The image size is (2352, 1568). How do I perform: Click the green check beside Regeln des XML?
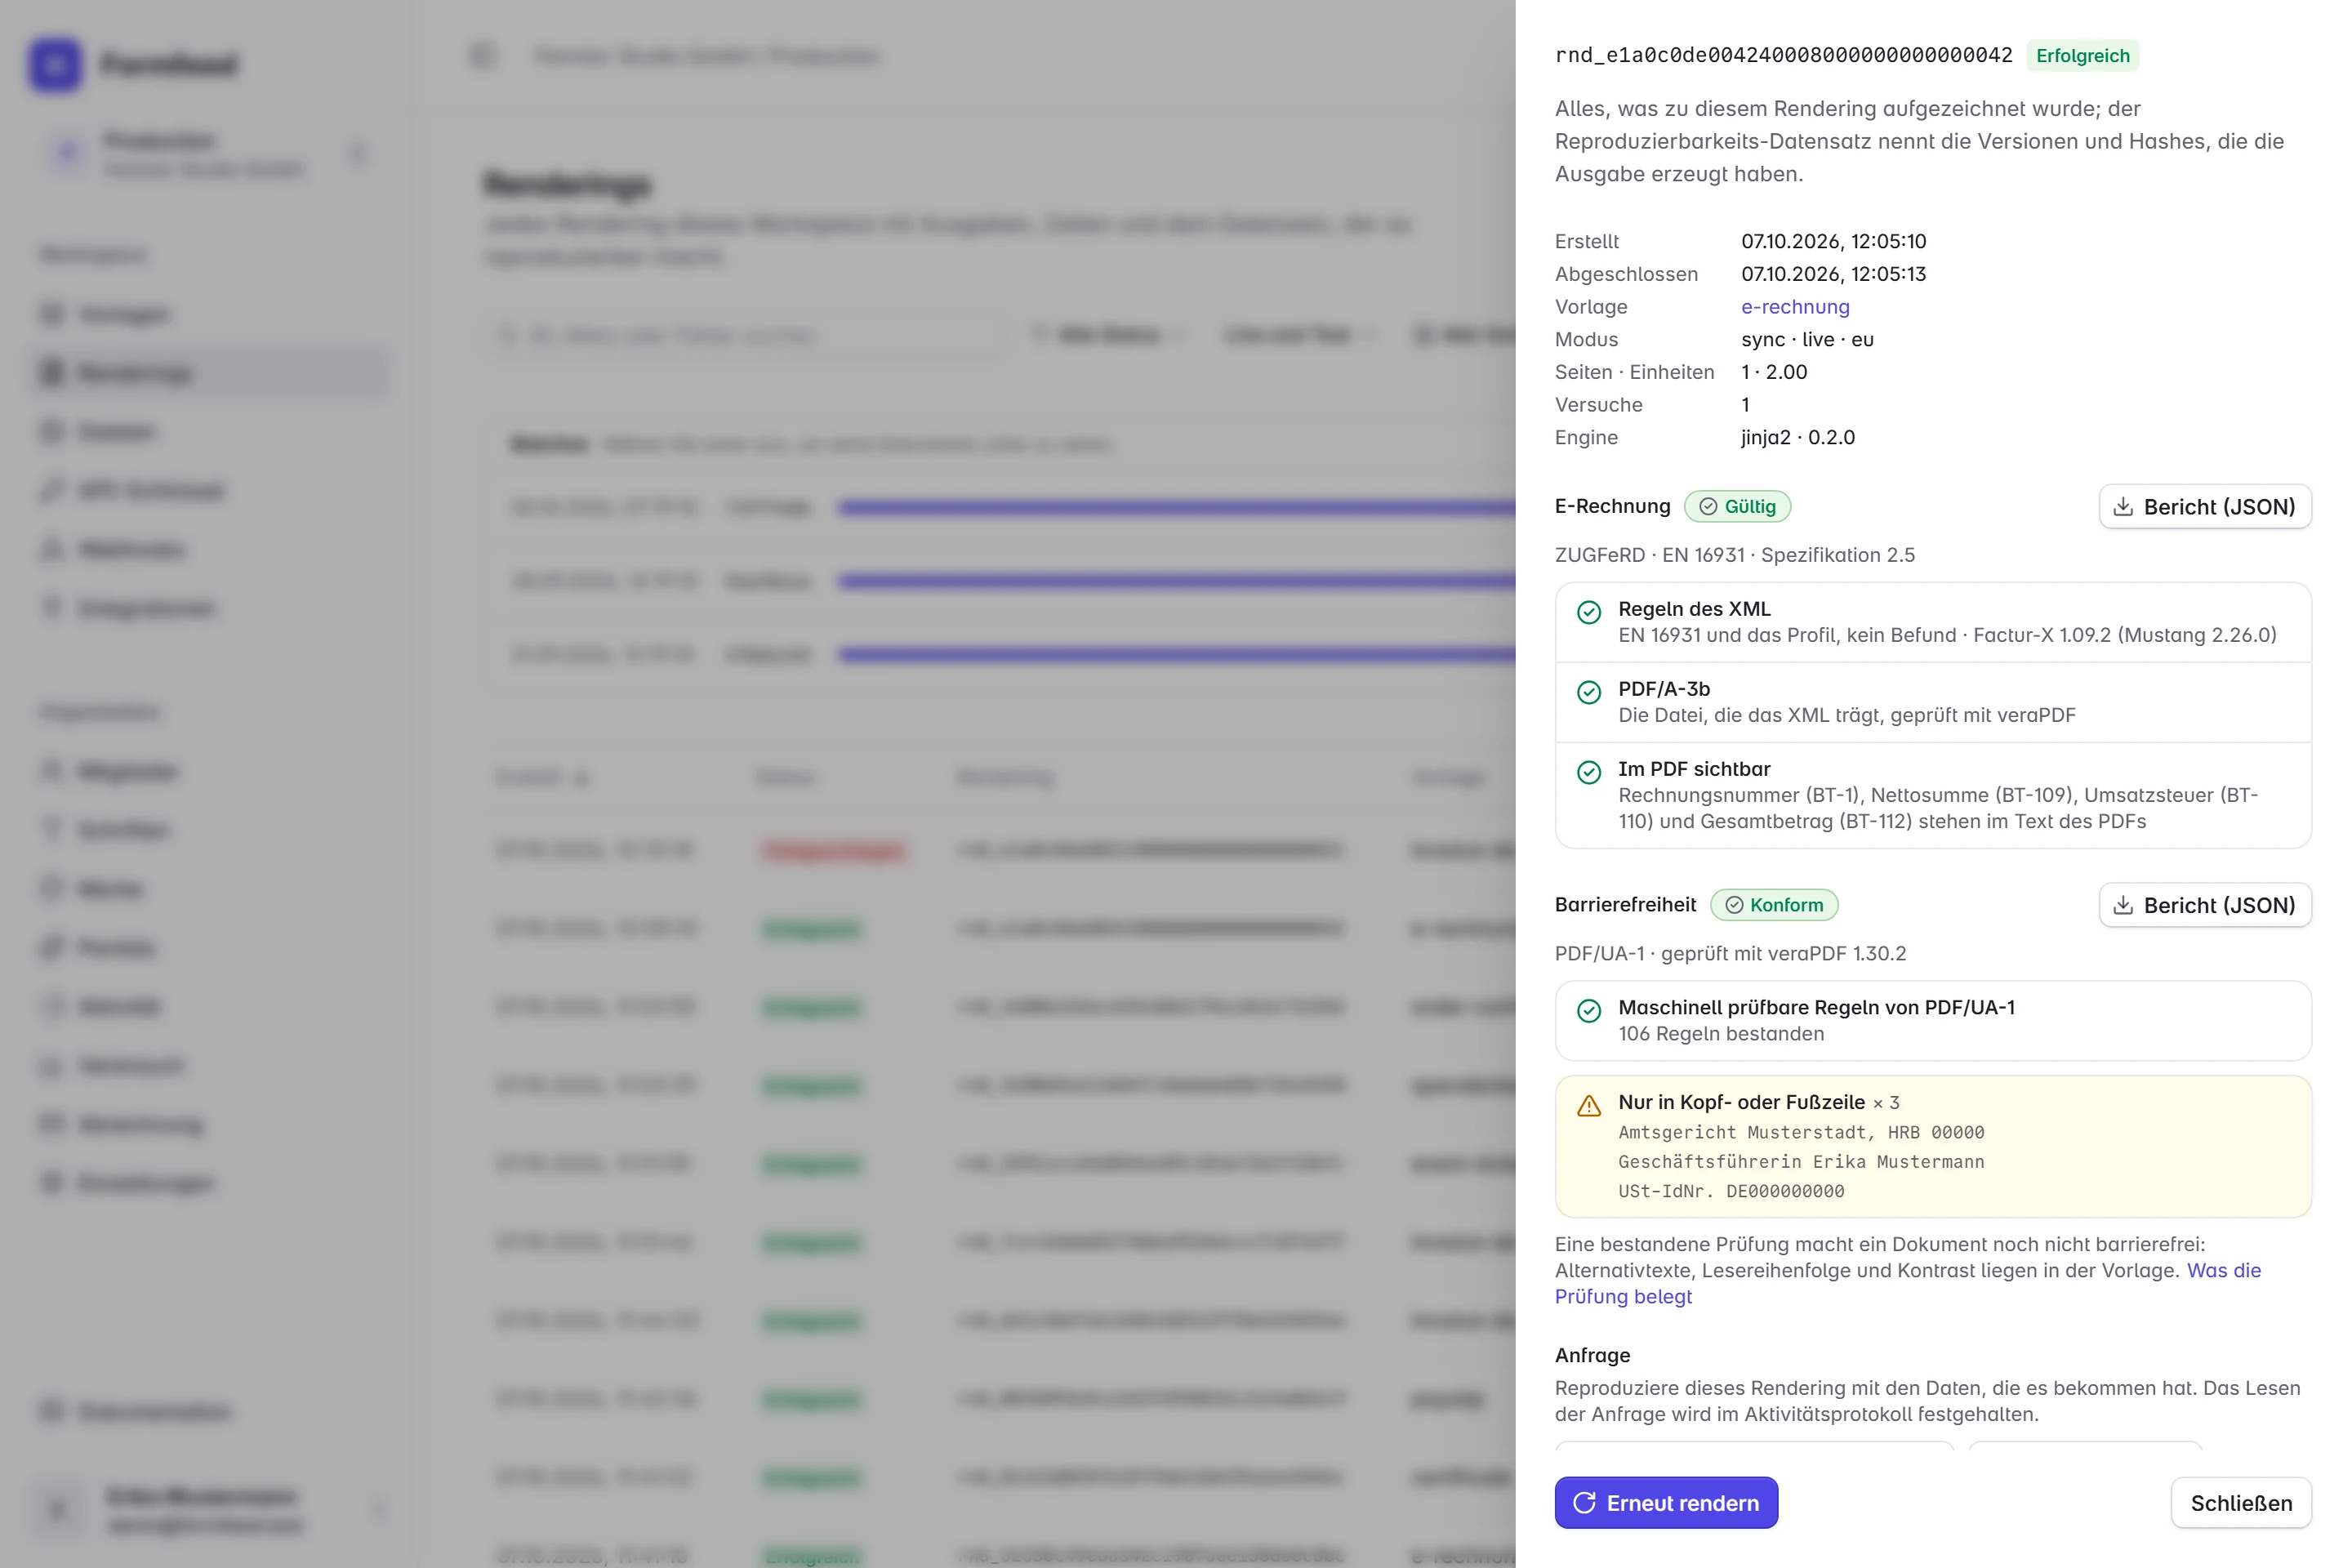coord(1589,612)
